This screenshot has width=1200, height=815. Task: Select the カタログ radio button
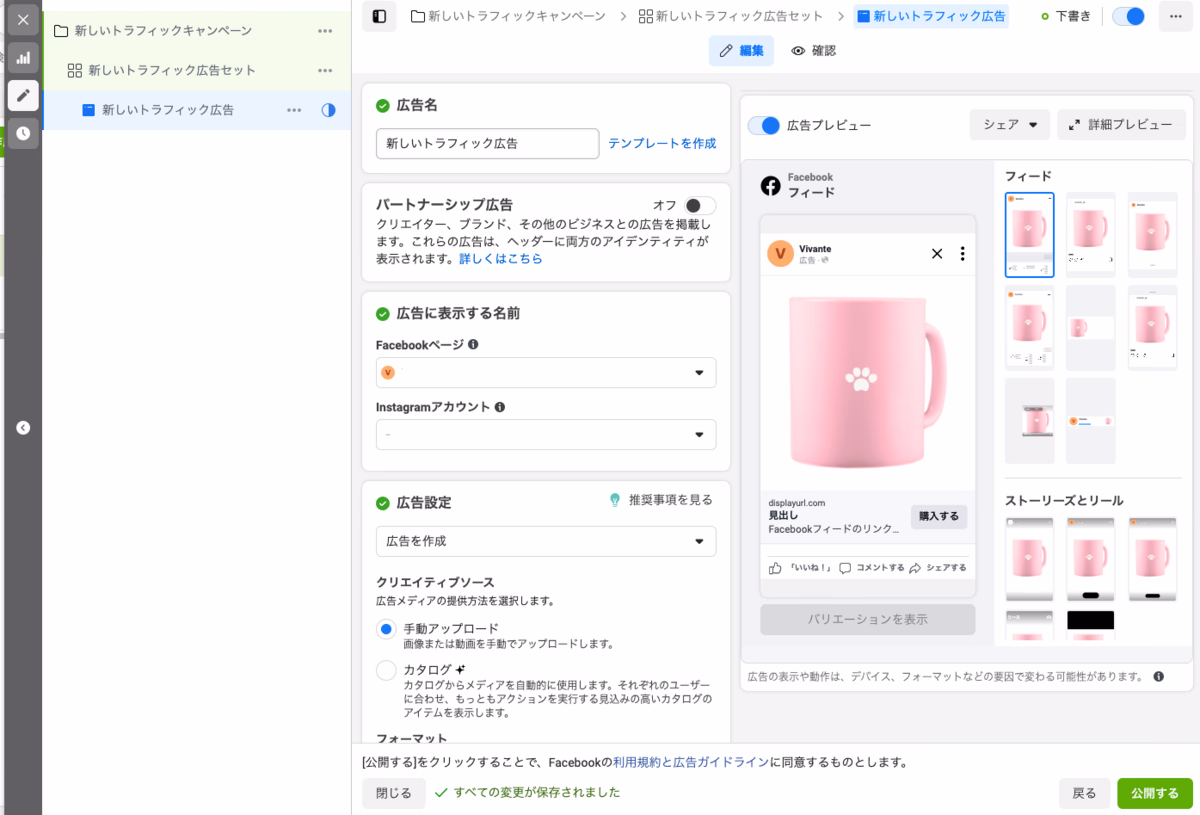[386, 670]
